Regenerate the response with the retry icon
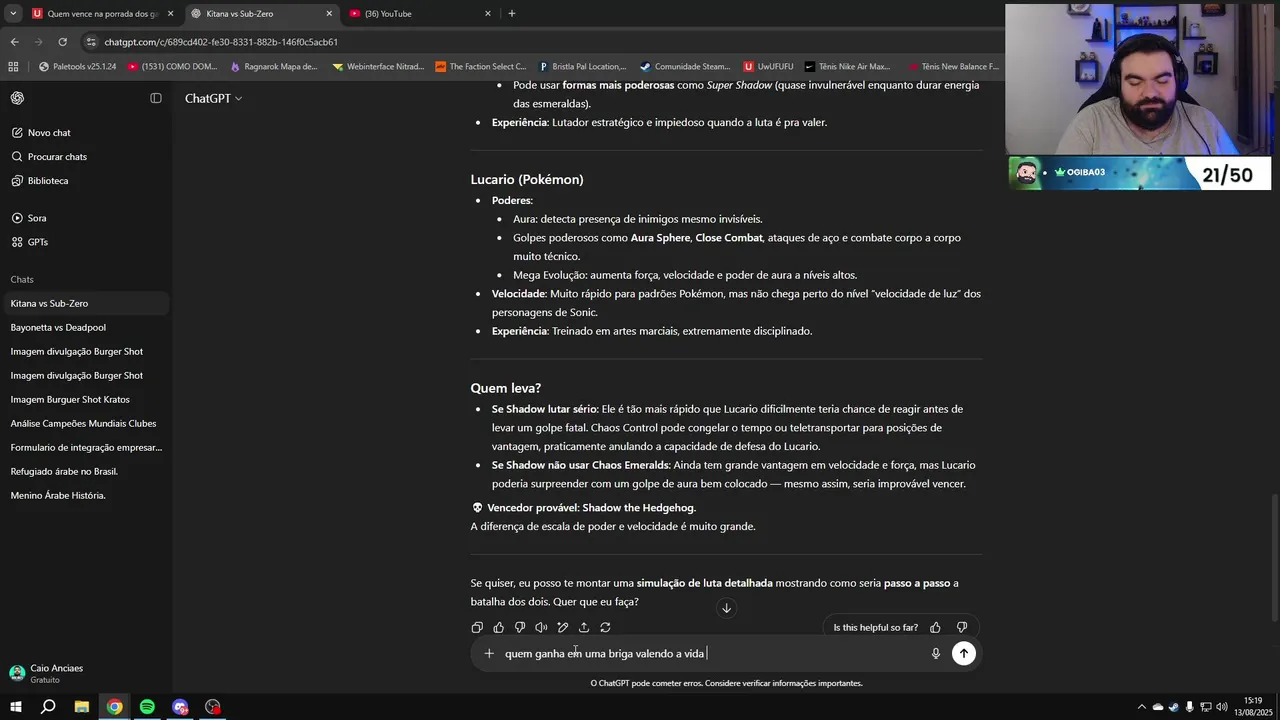Viewport: 1280px width, 720px height. point(605,628)
